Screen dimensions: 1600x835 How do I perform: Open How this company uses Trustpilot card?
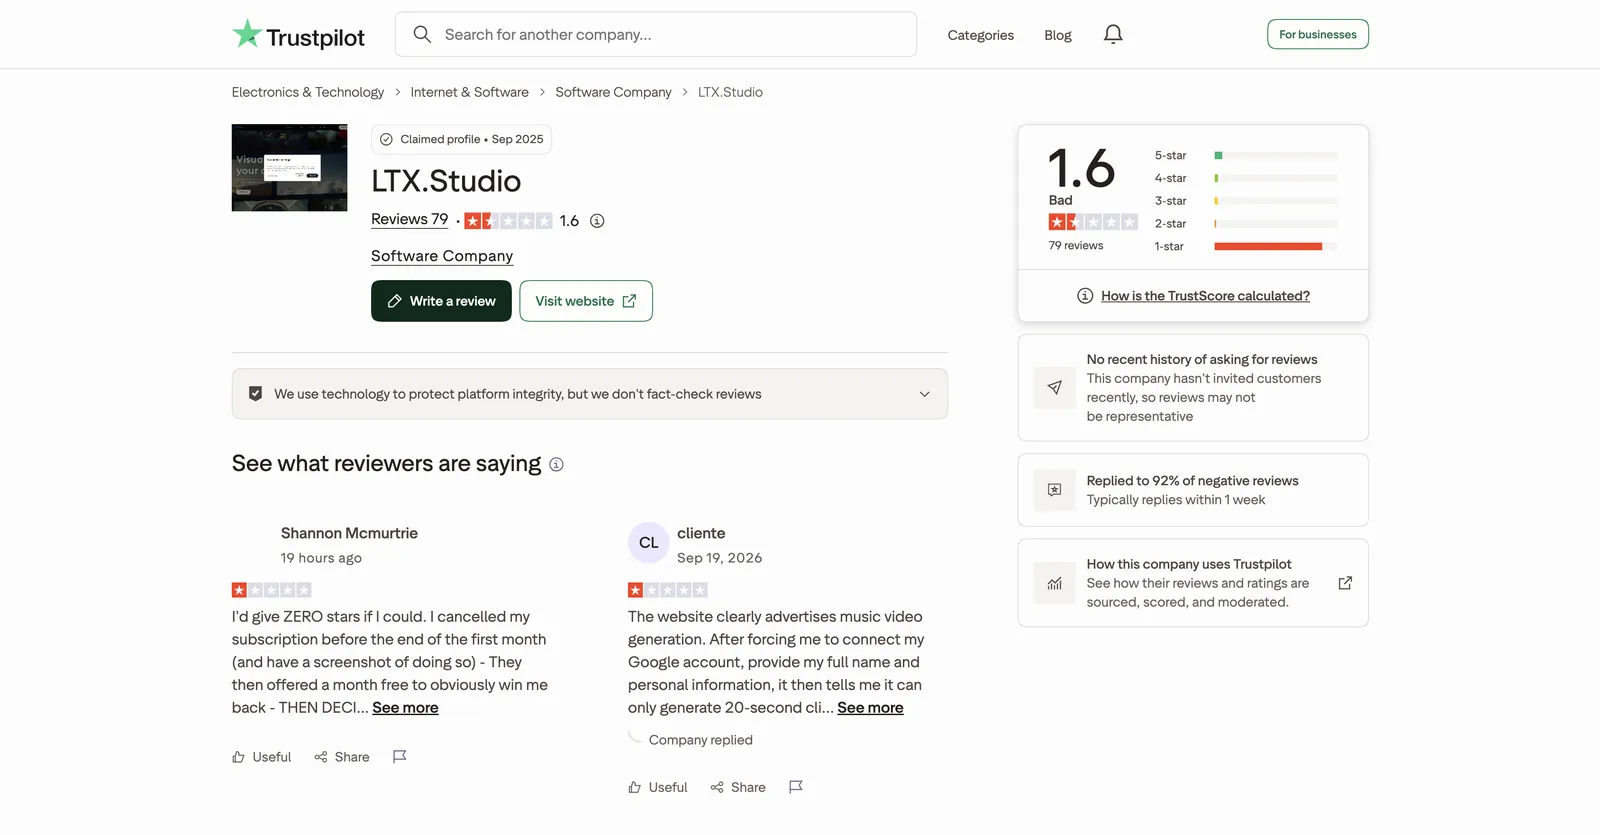1193,583
